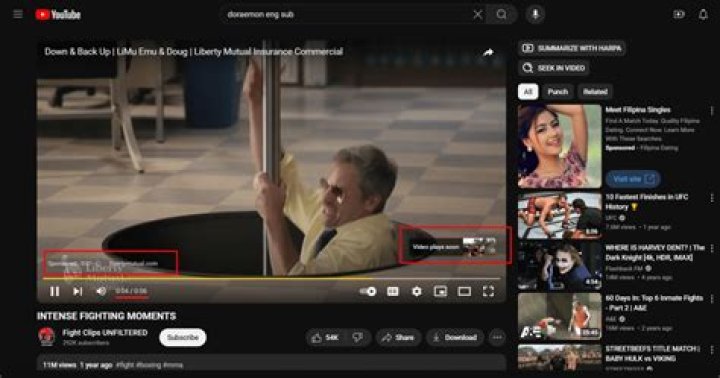Open notifications bell
Screen dimensions: 720x378
(x=703, y=15)
